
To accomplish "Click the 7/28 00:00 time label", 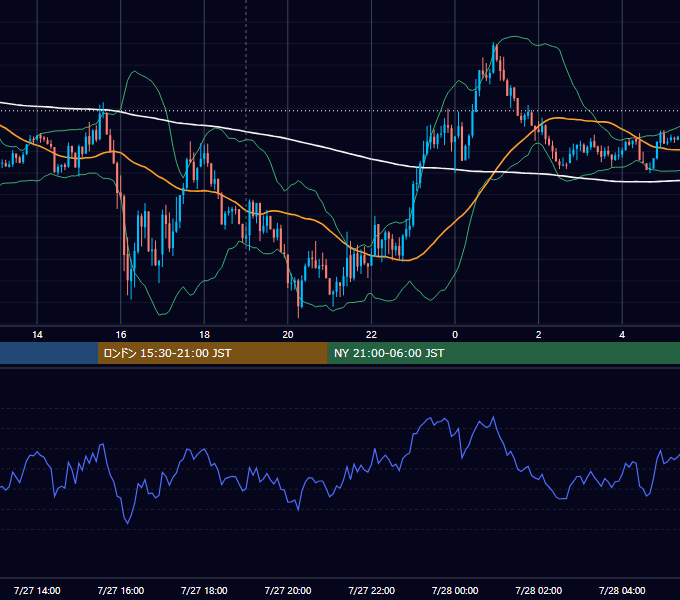I will pyautogui.click(x=455, y=590).
